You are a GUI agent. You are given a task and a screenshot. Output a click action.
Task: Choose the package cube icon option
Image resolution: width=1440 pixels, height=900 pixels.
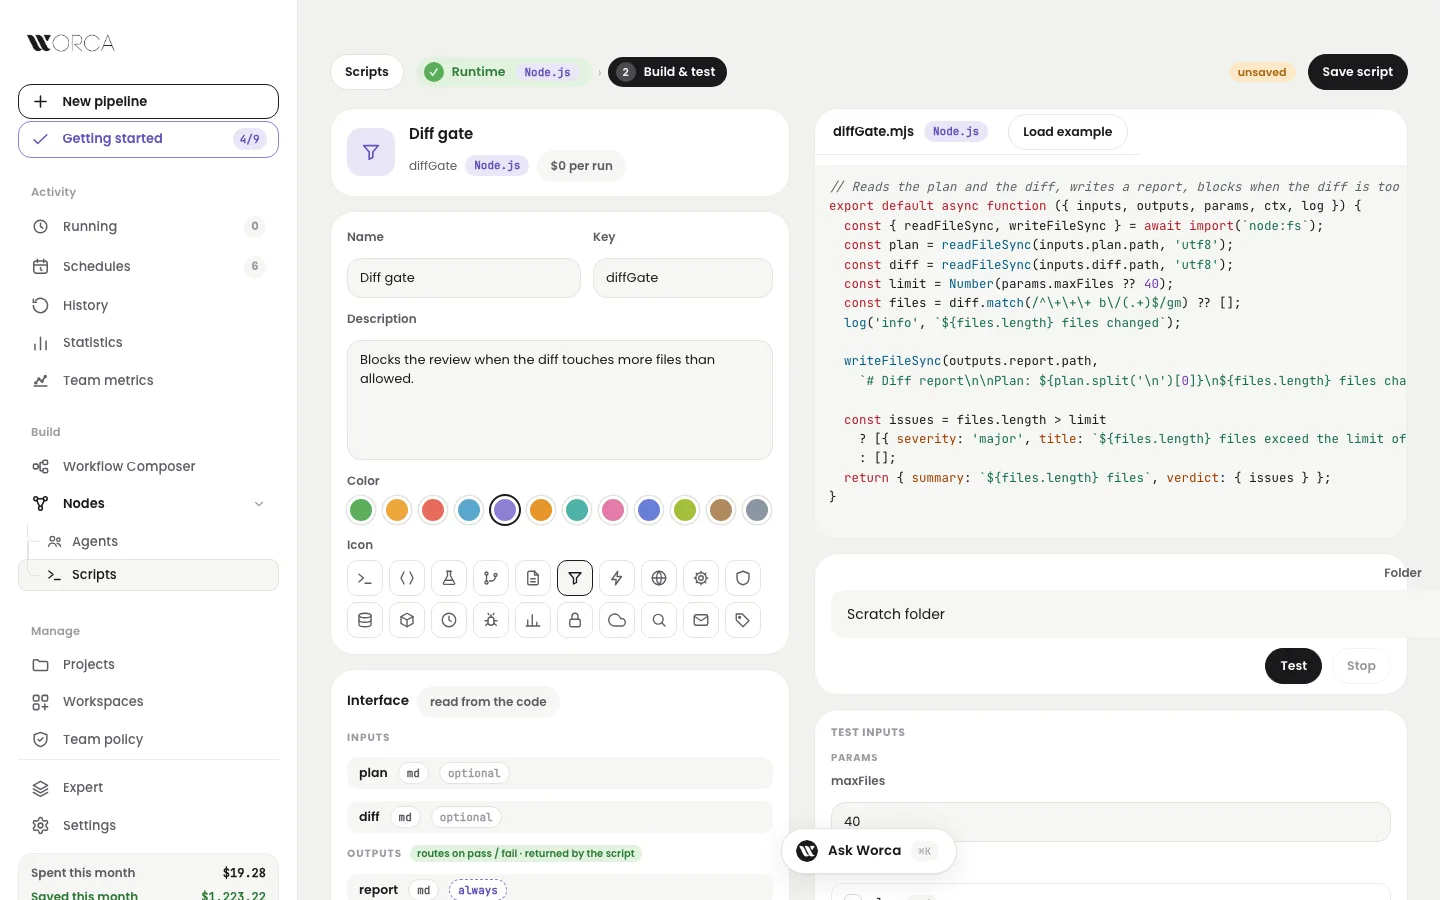[x=407, y=620]
